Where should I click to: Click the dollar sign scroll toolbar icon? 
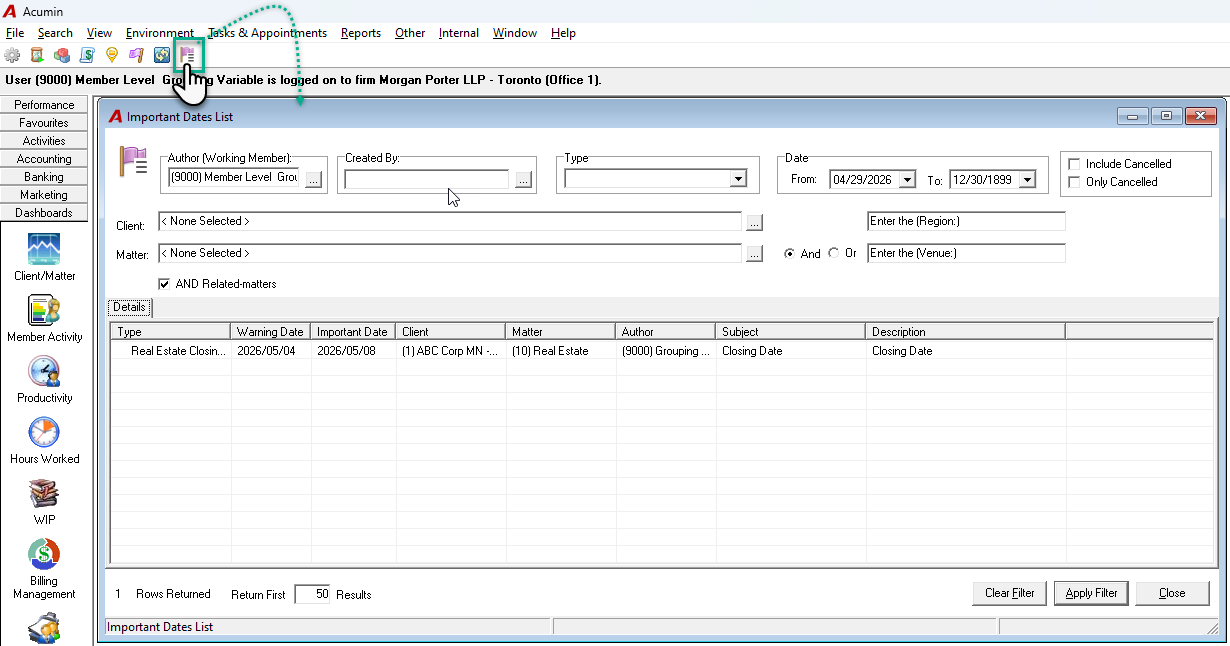coord(87,55)
